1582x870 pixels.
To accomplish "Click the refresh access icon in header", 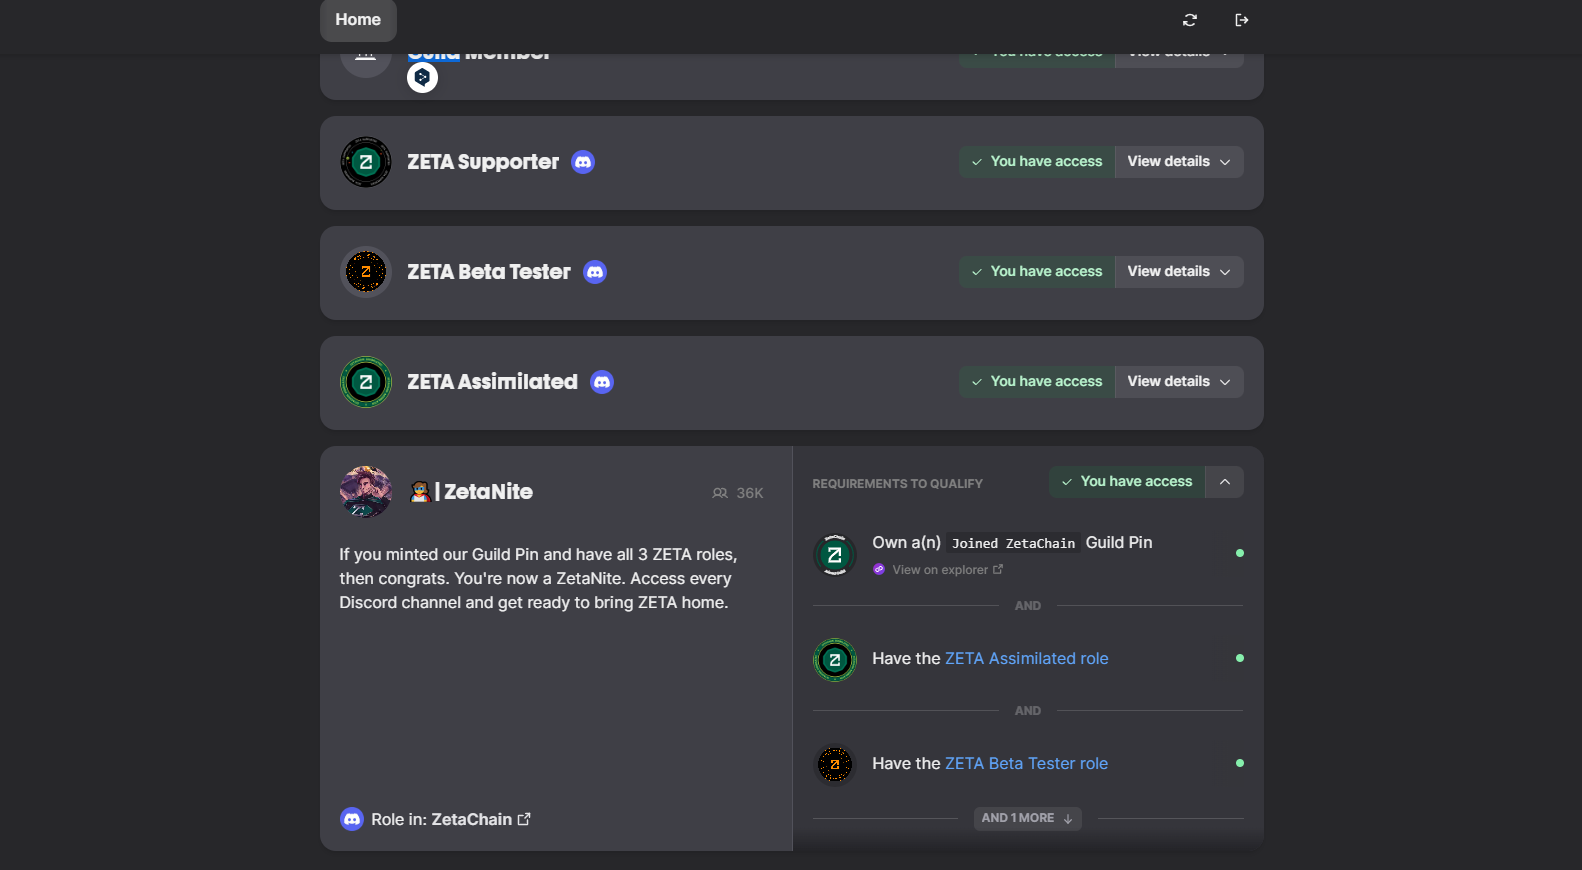I will pos(1190,20).
